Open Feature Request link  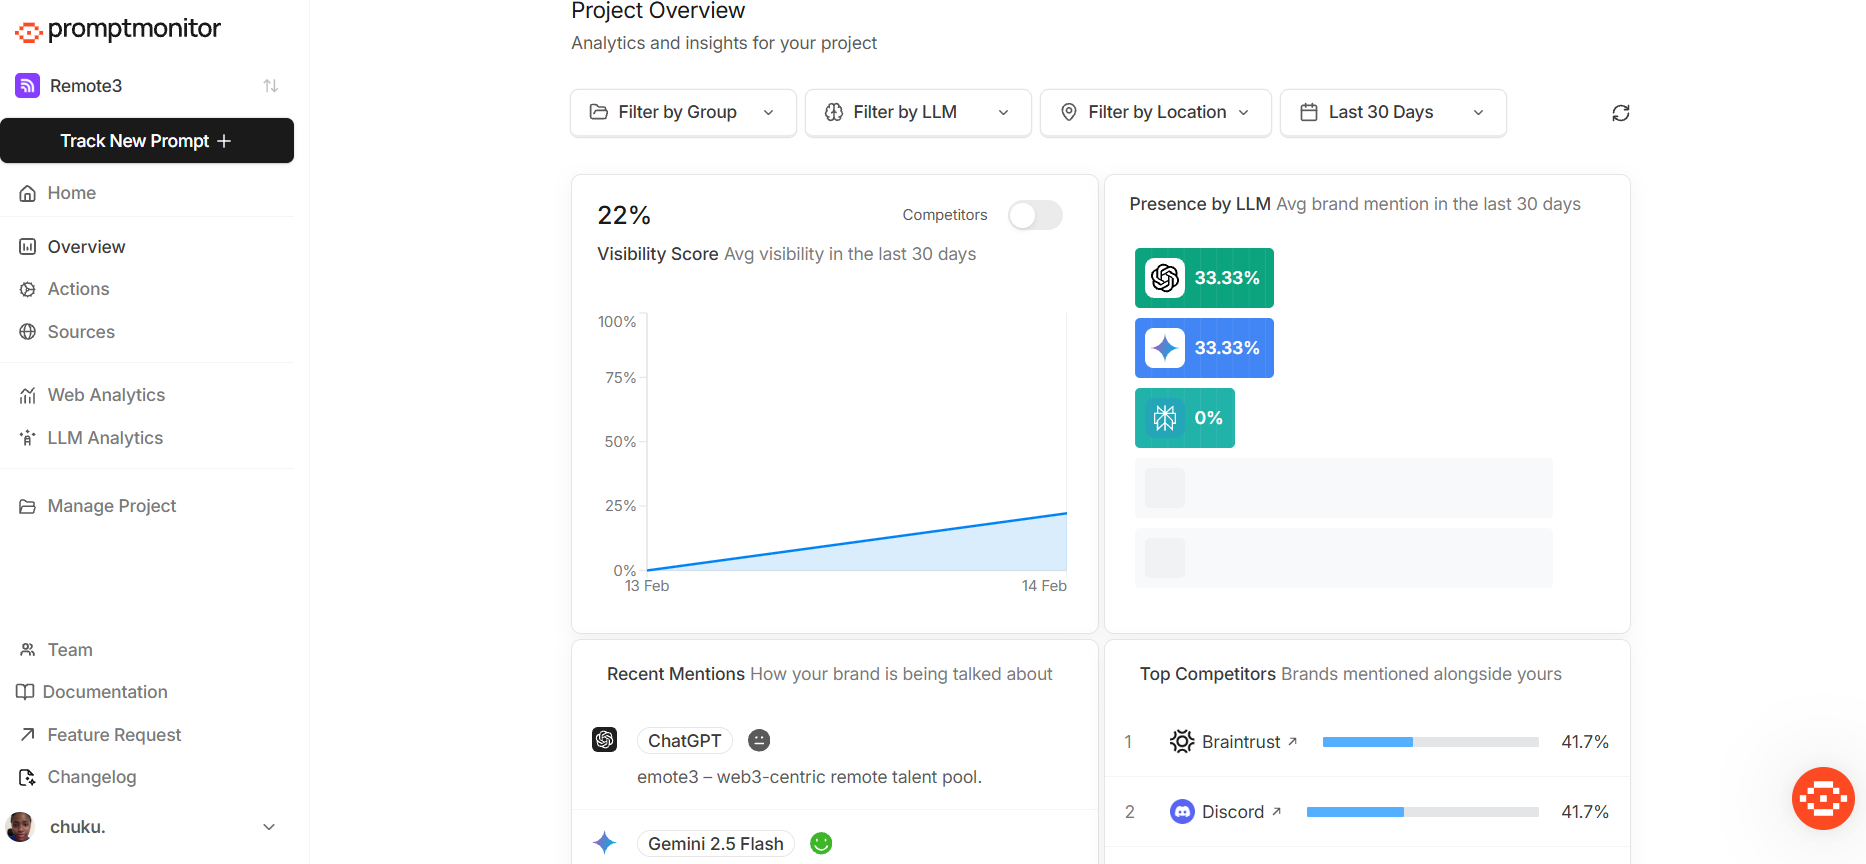click(114, 735)
